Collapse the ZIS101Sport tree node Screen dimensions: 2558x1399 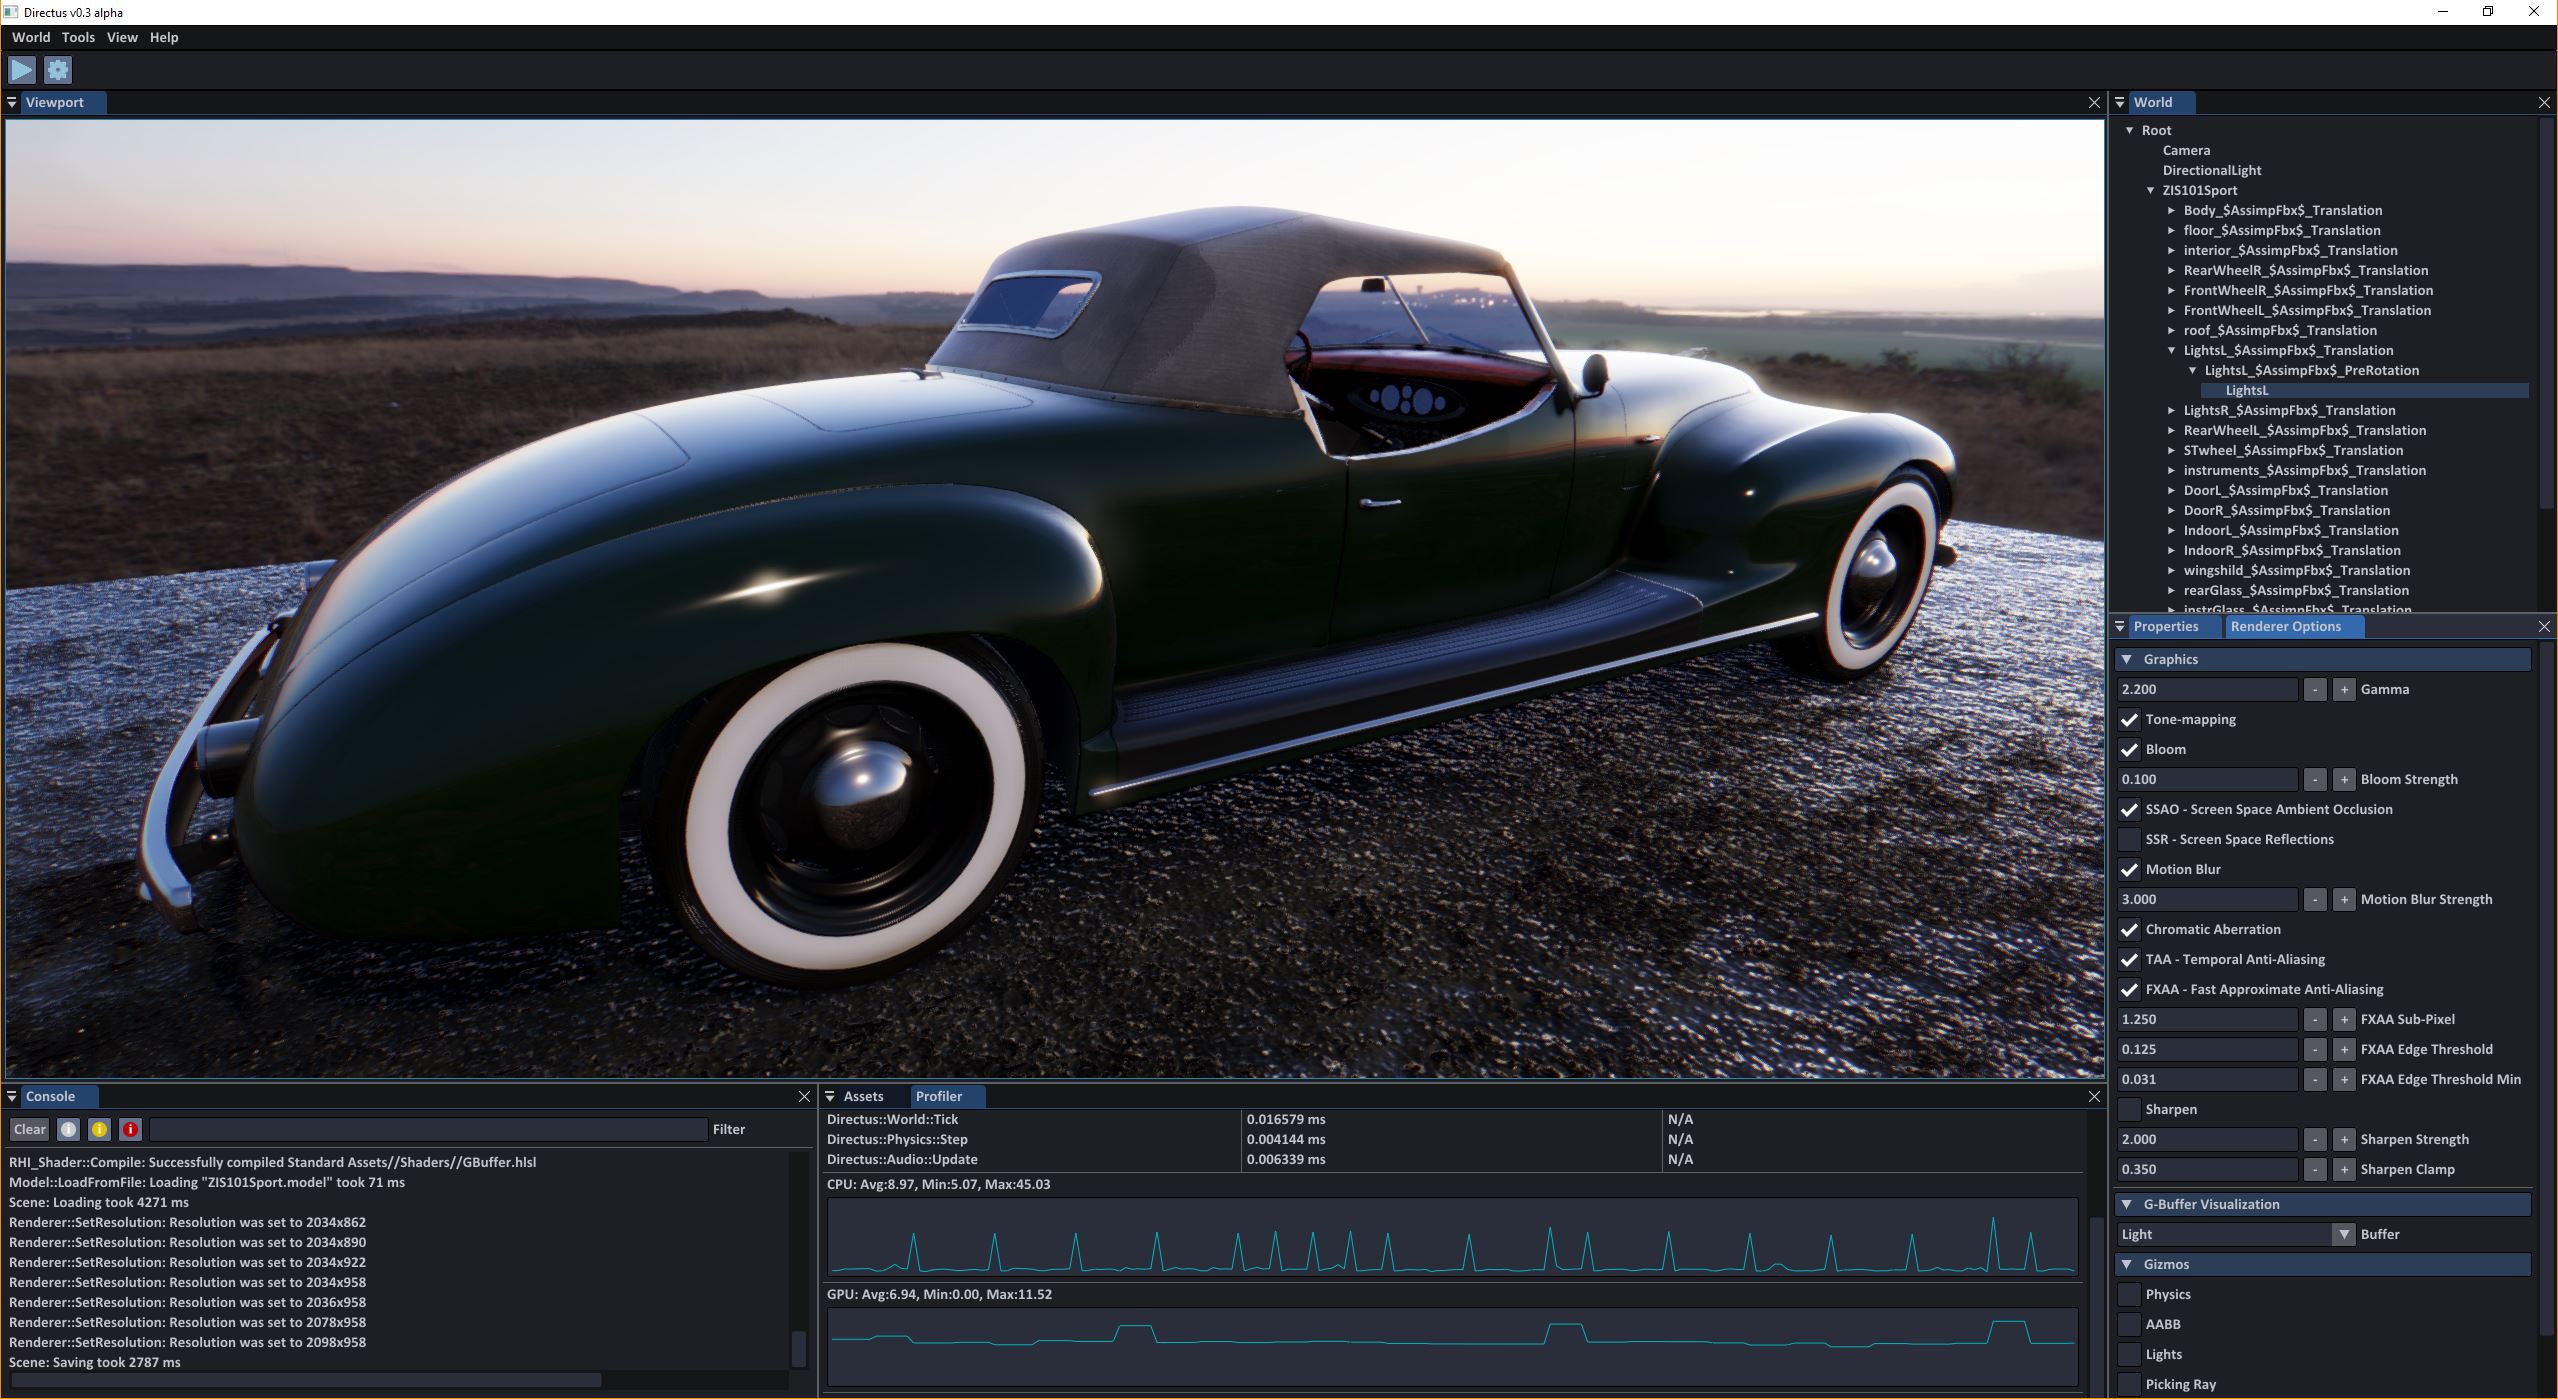pos(2150,191)
